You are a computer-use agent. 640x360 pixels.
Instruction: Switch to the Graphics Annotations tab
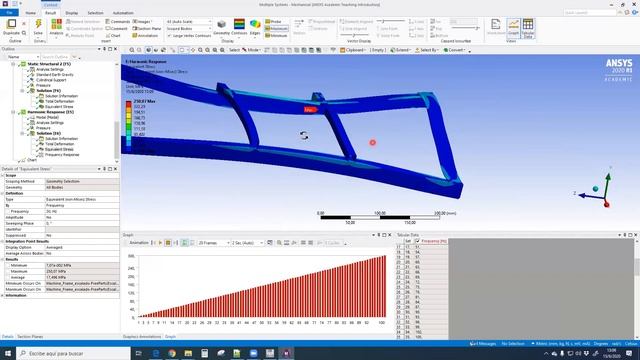[142, 337]
